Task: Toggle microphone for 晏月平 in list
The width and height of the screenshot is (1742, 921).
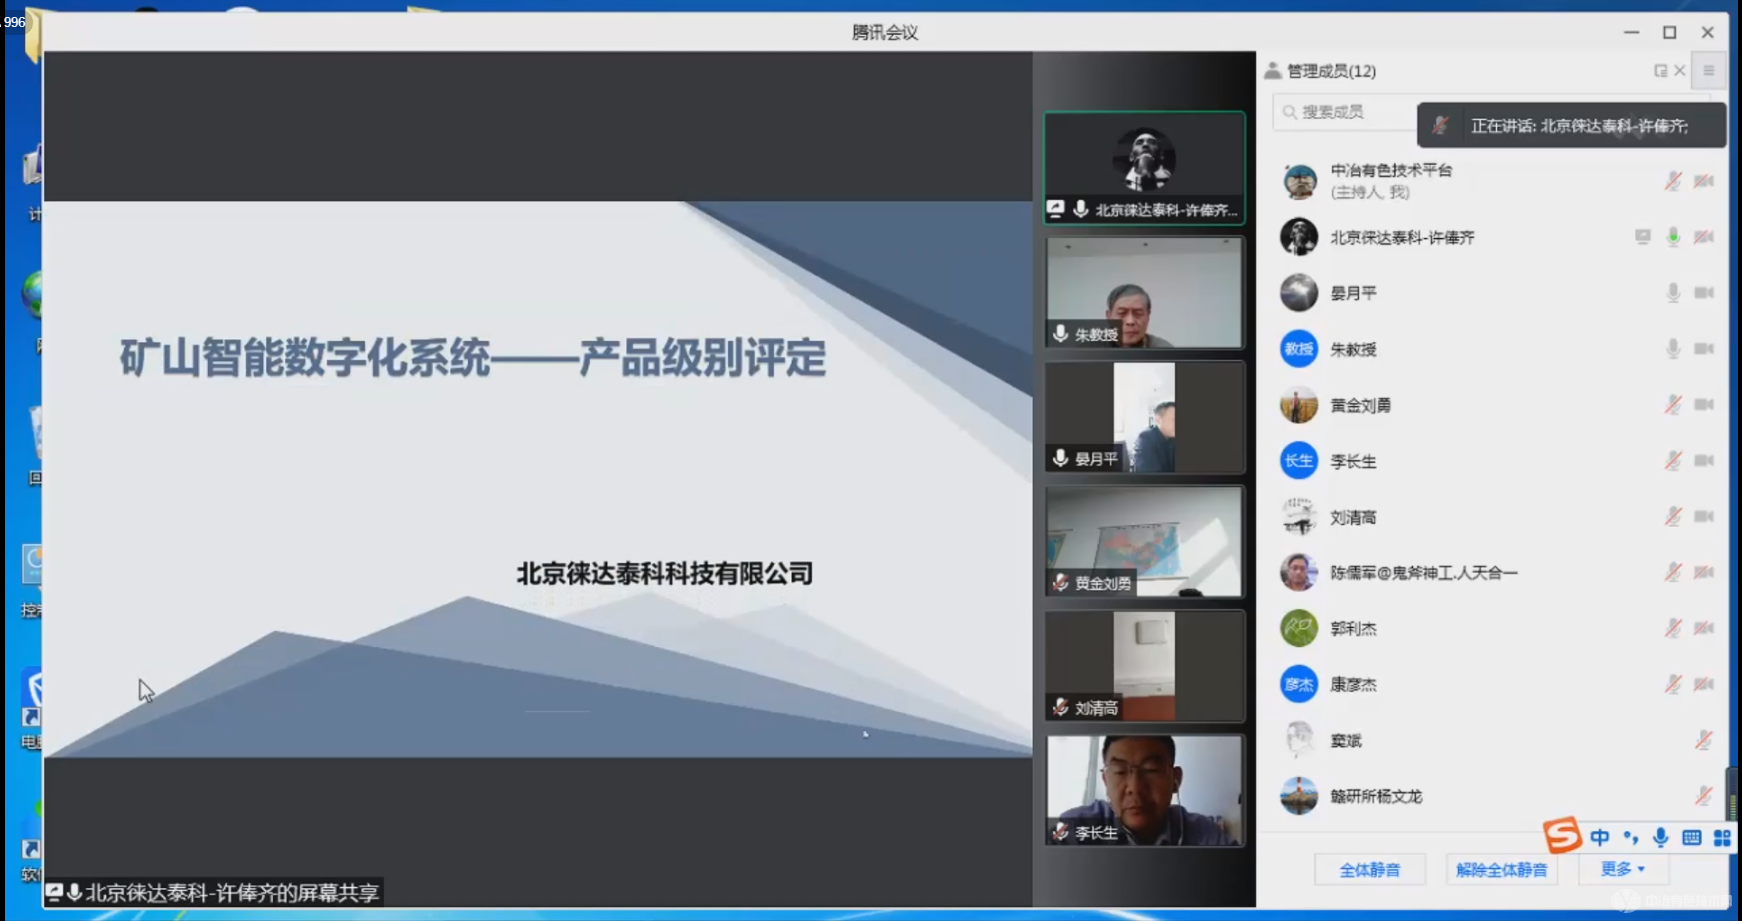Action: point(1672,293)
